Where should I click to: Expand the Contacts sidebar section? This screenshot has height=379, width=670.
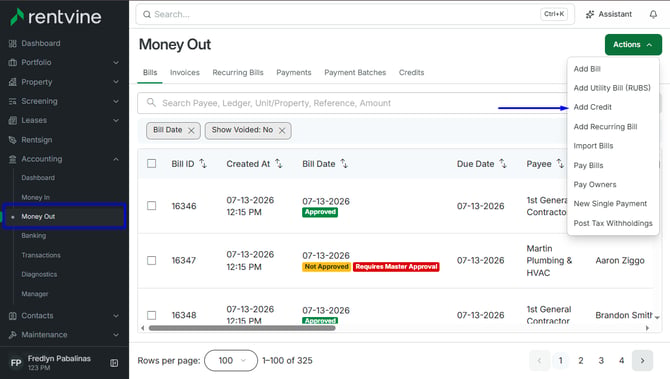pos(116,316)
